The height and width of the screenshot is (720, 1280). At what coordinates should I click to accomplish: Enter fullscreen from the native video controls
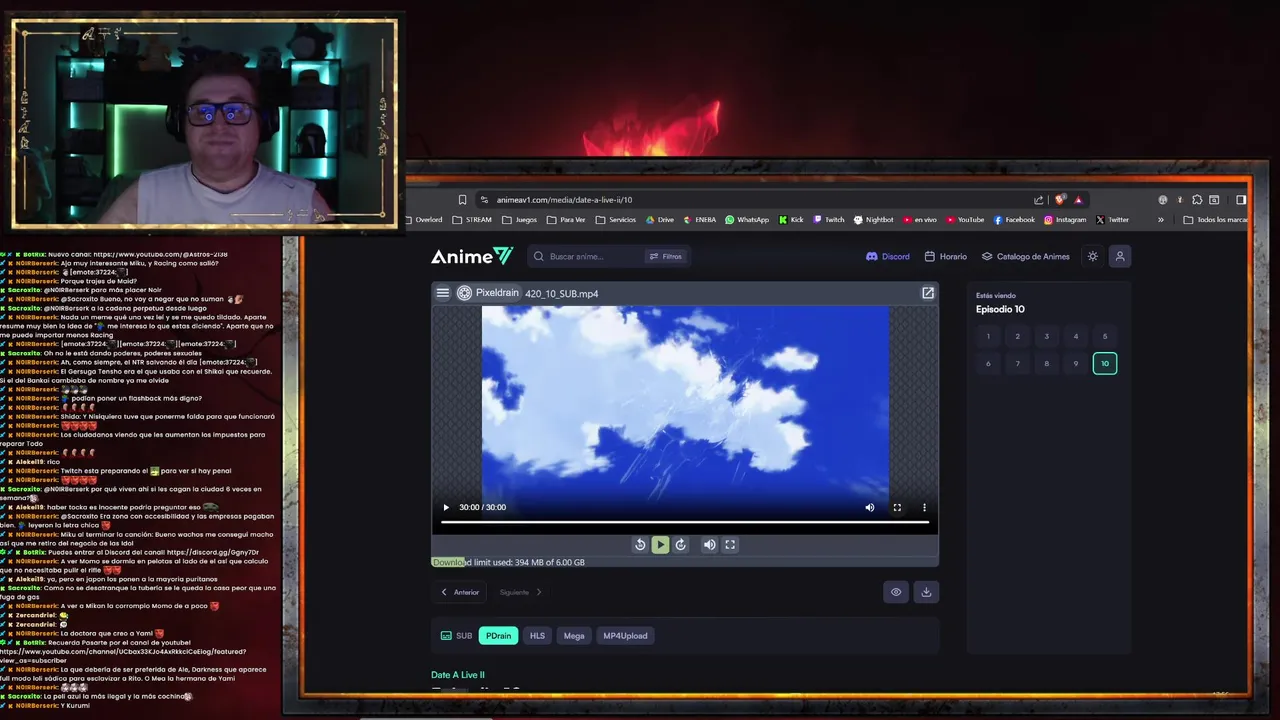897,507
